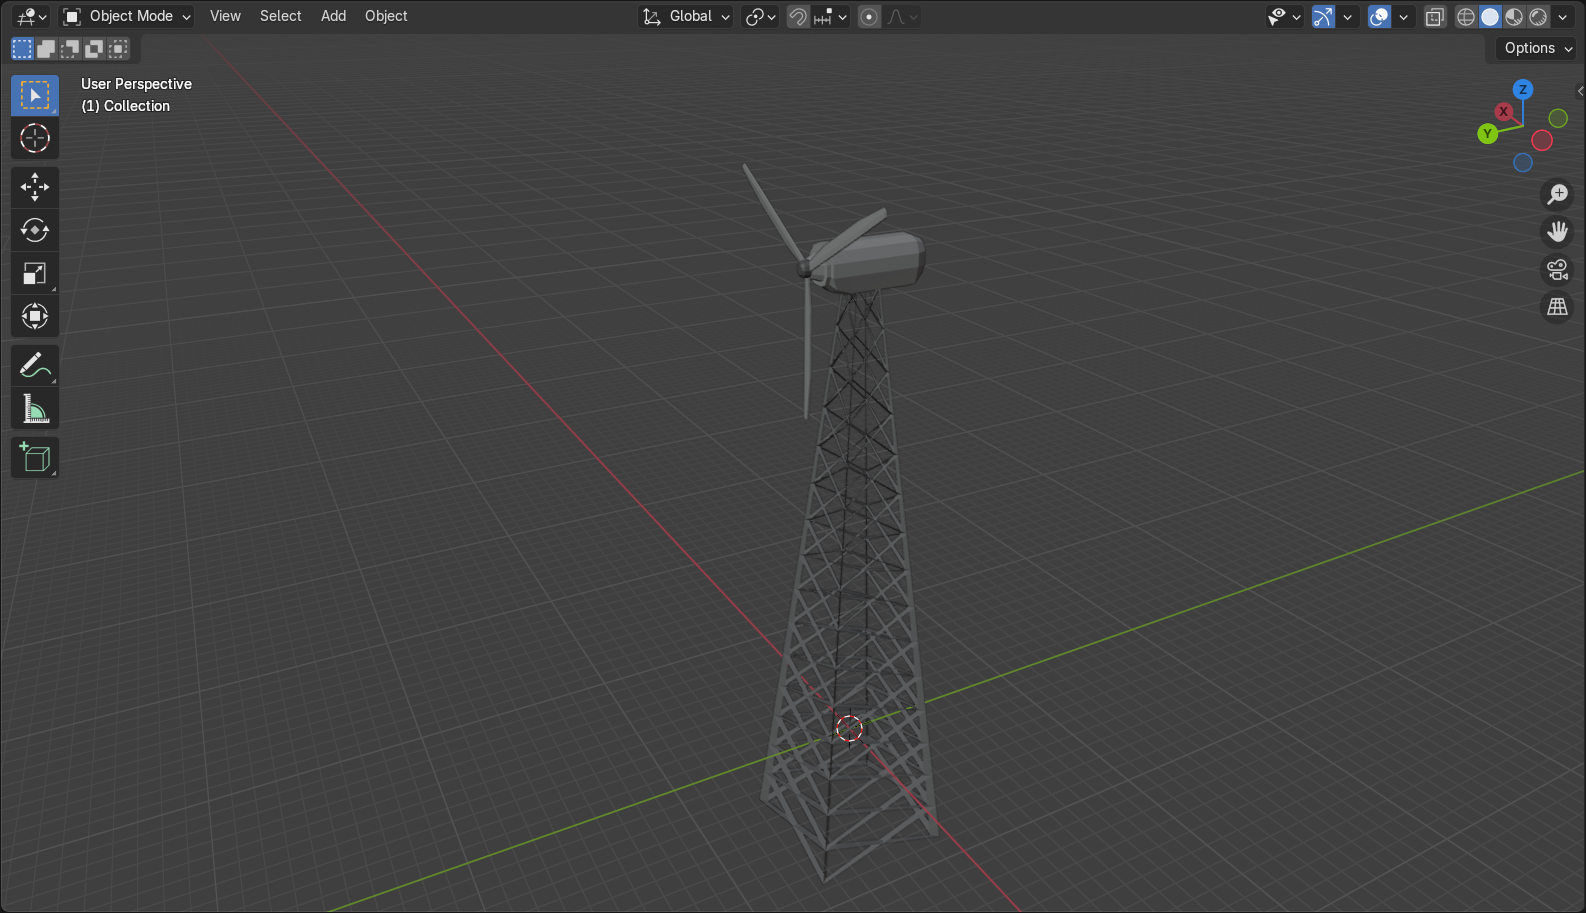Switch to rendered viewport shading
This screenshot has width=1586, height=913.
point(1538,16)
